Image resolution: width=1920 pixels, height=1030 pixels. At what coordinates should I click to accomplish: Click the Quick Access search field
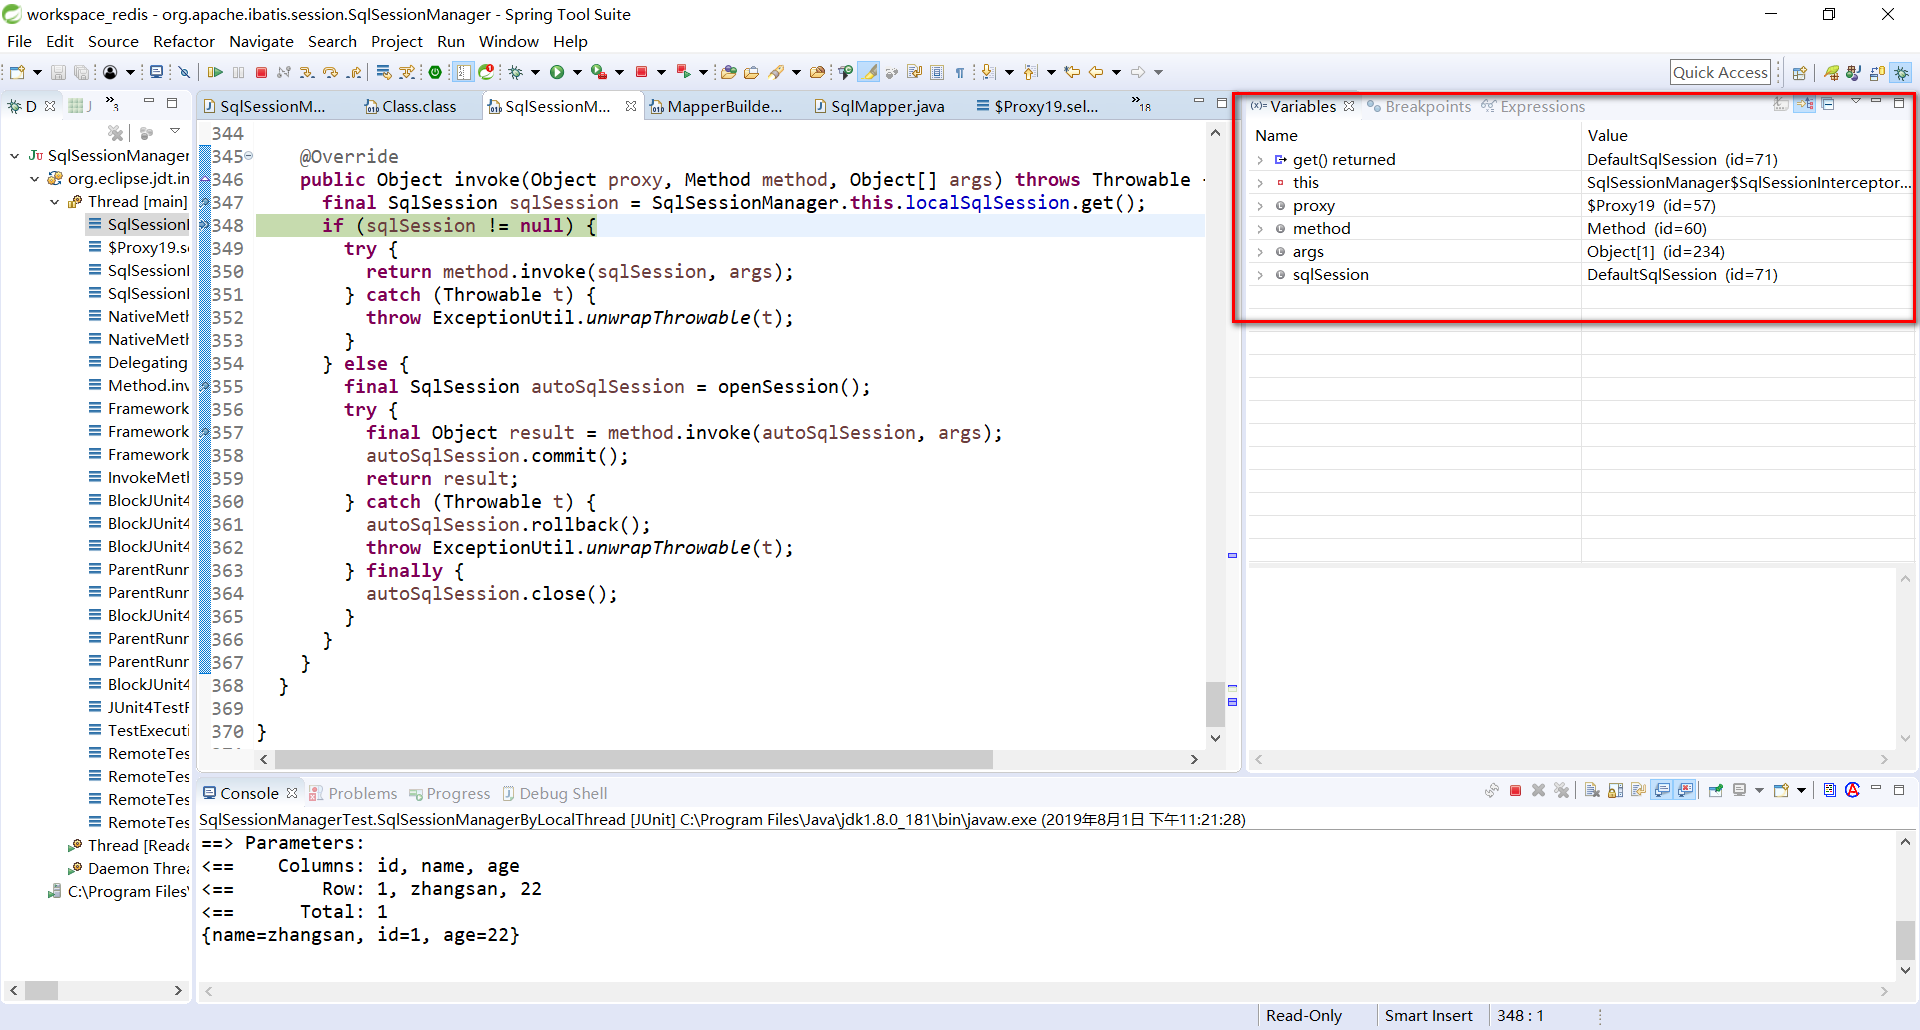point(1720,72)
